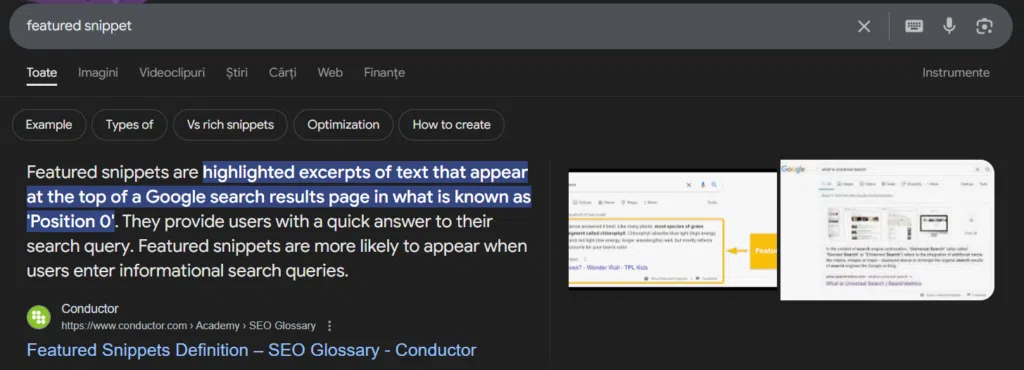Click inside the featured snippet search field
This screenshot has height=370, width=1024.
click(431, 26)
